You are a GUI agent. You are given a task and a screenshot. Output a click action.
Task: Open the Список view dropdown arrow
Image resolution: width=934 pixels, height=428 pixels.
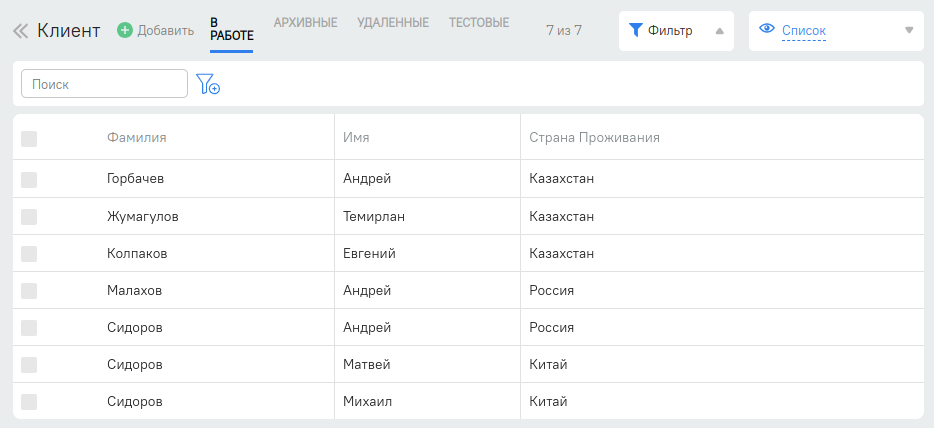click(909, 30)
